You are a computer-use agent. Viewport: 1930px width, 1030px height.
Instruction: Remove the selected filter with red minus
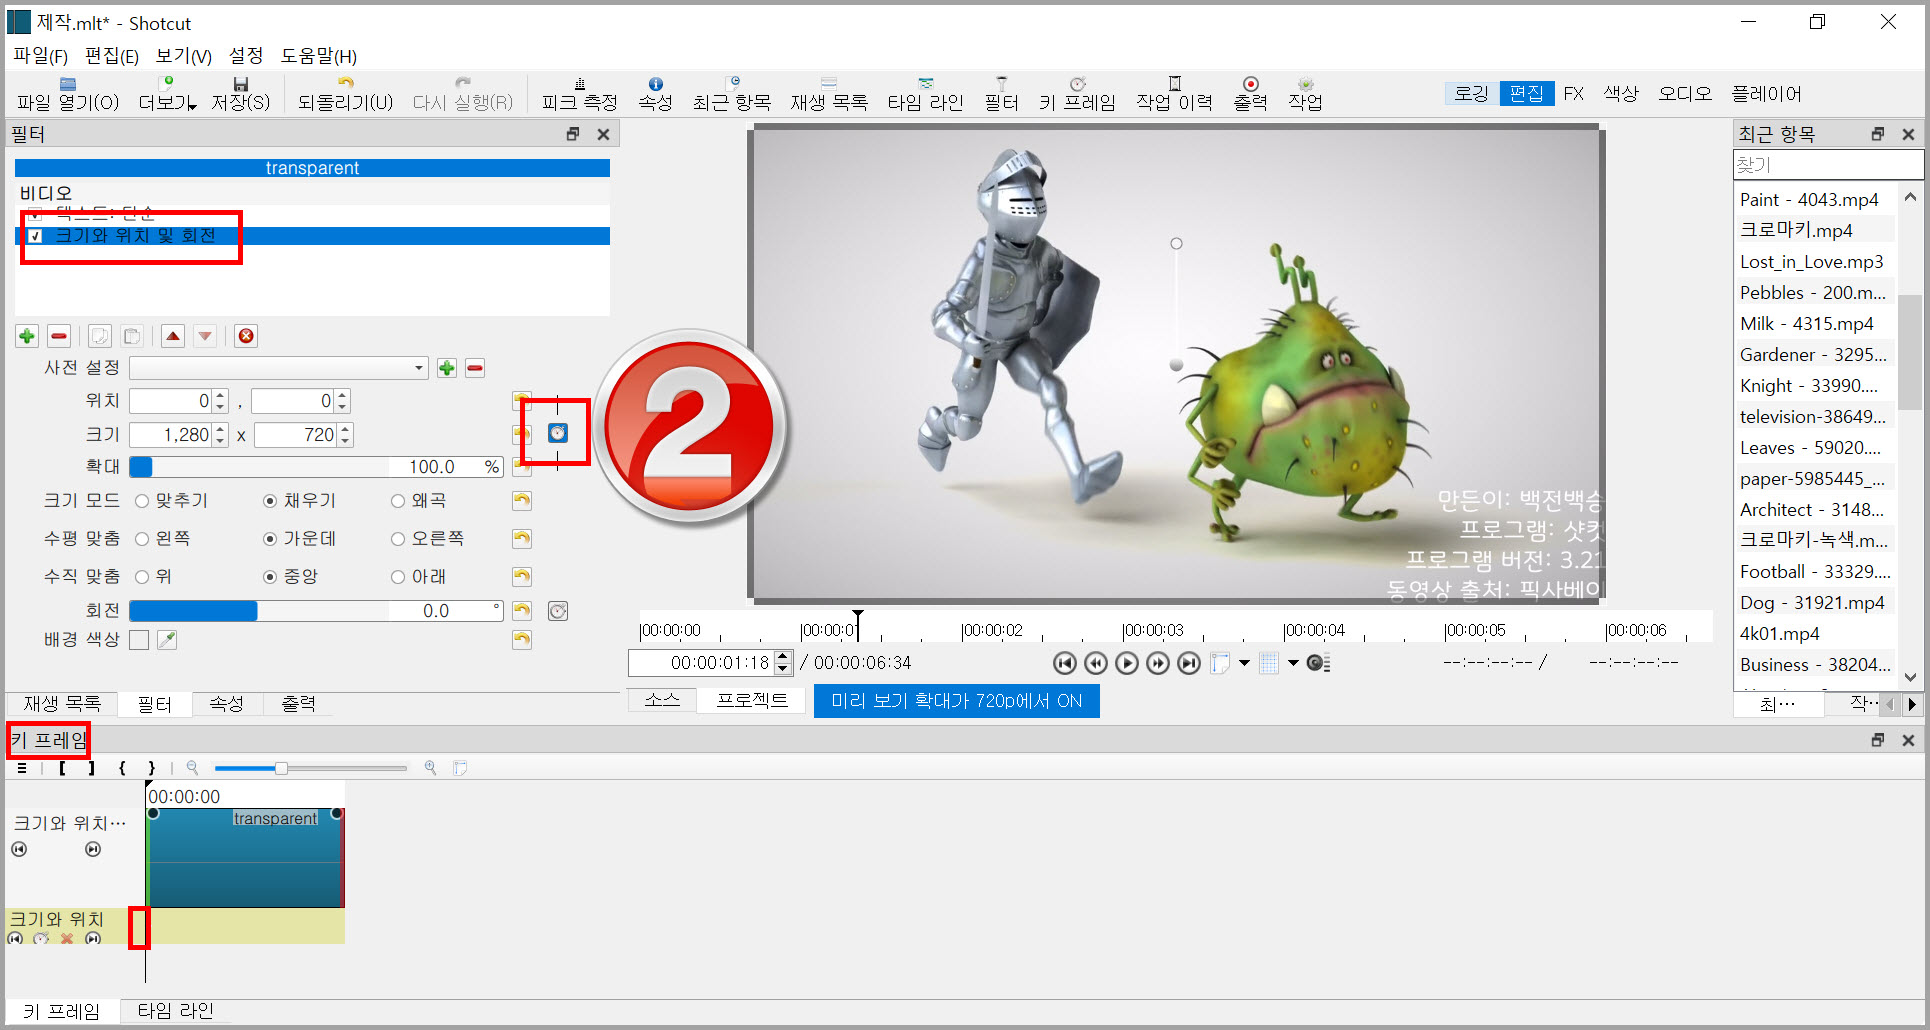click(x=59, y=336)
